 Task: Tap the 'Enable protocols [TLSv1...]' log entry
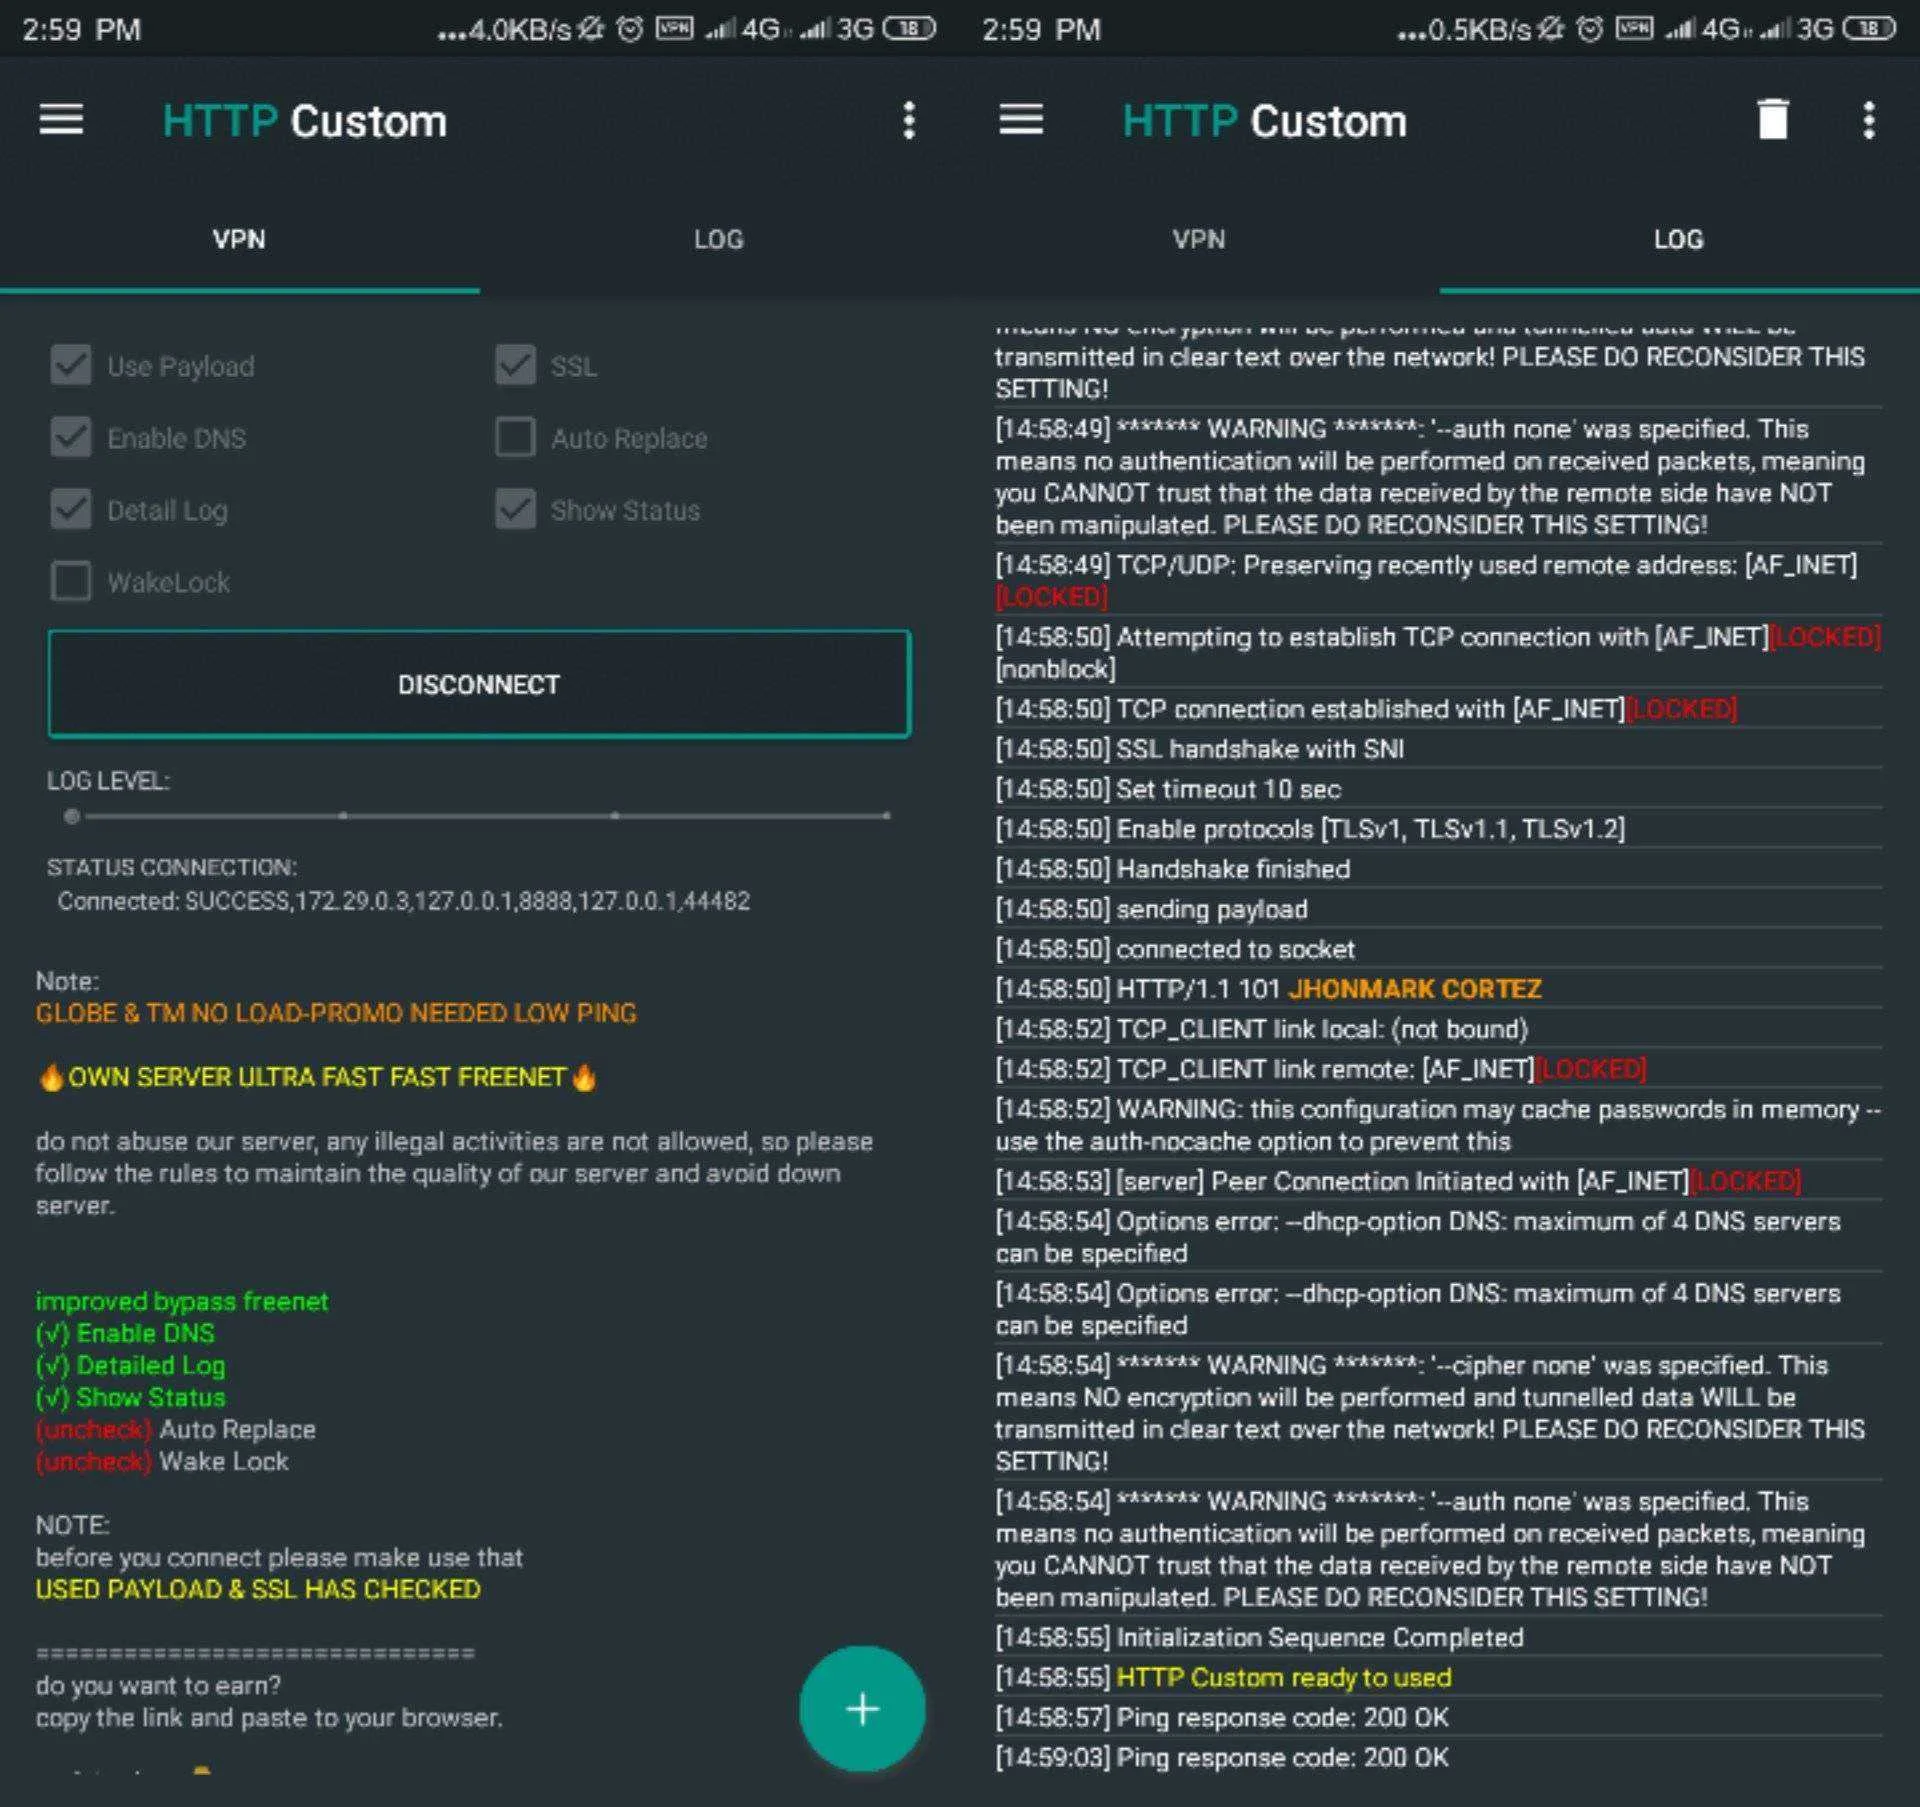(1438, 829)
